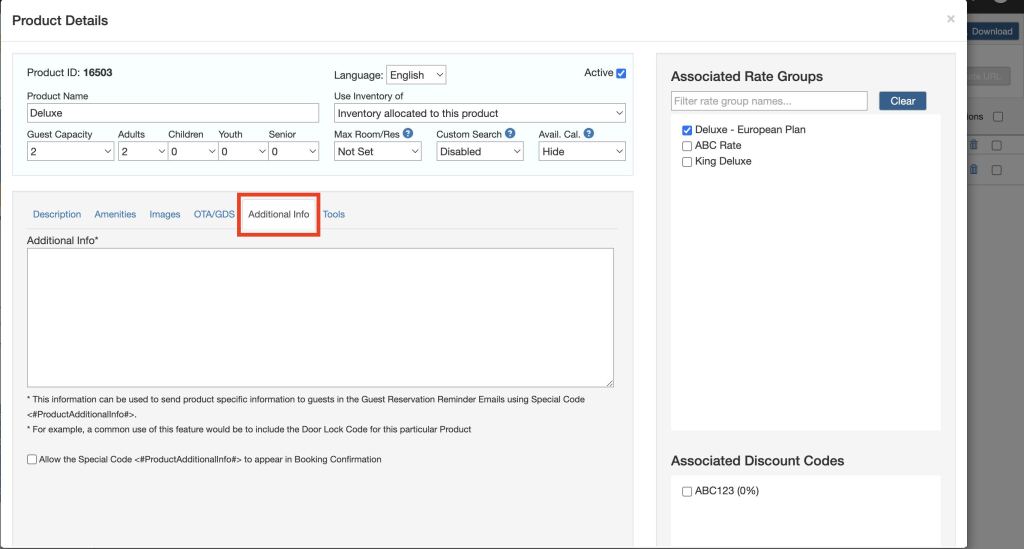Toggle the Active checkbox
Screen dimensions: 1024x549
pyautogui.click(x=621, y=73)
